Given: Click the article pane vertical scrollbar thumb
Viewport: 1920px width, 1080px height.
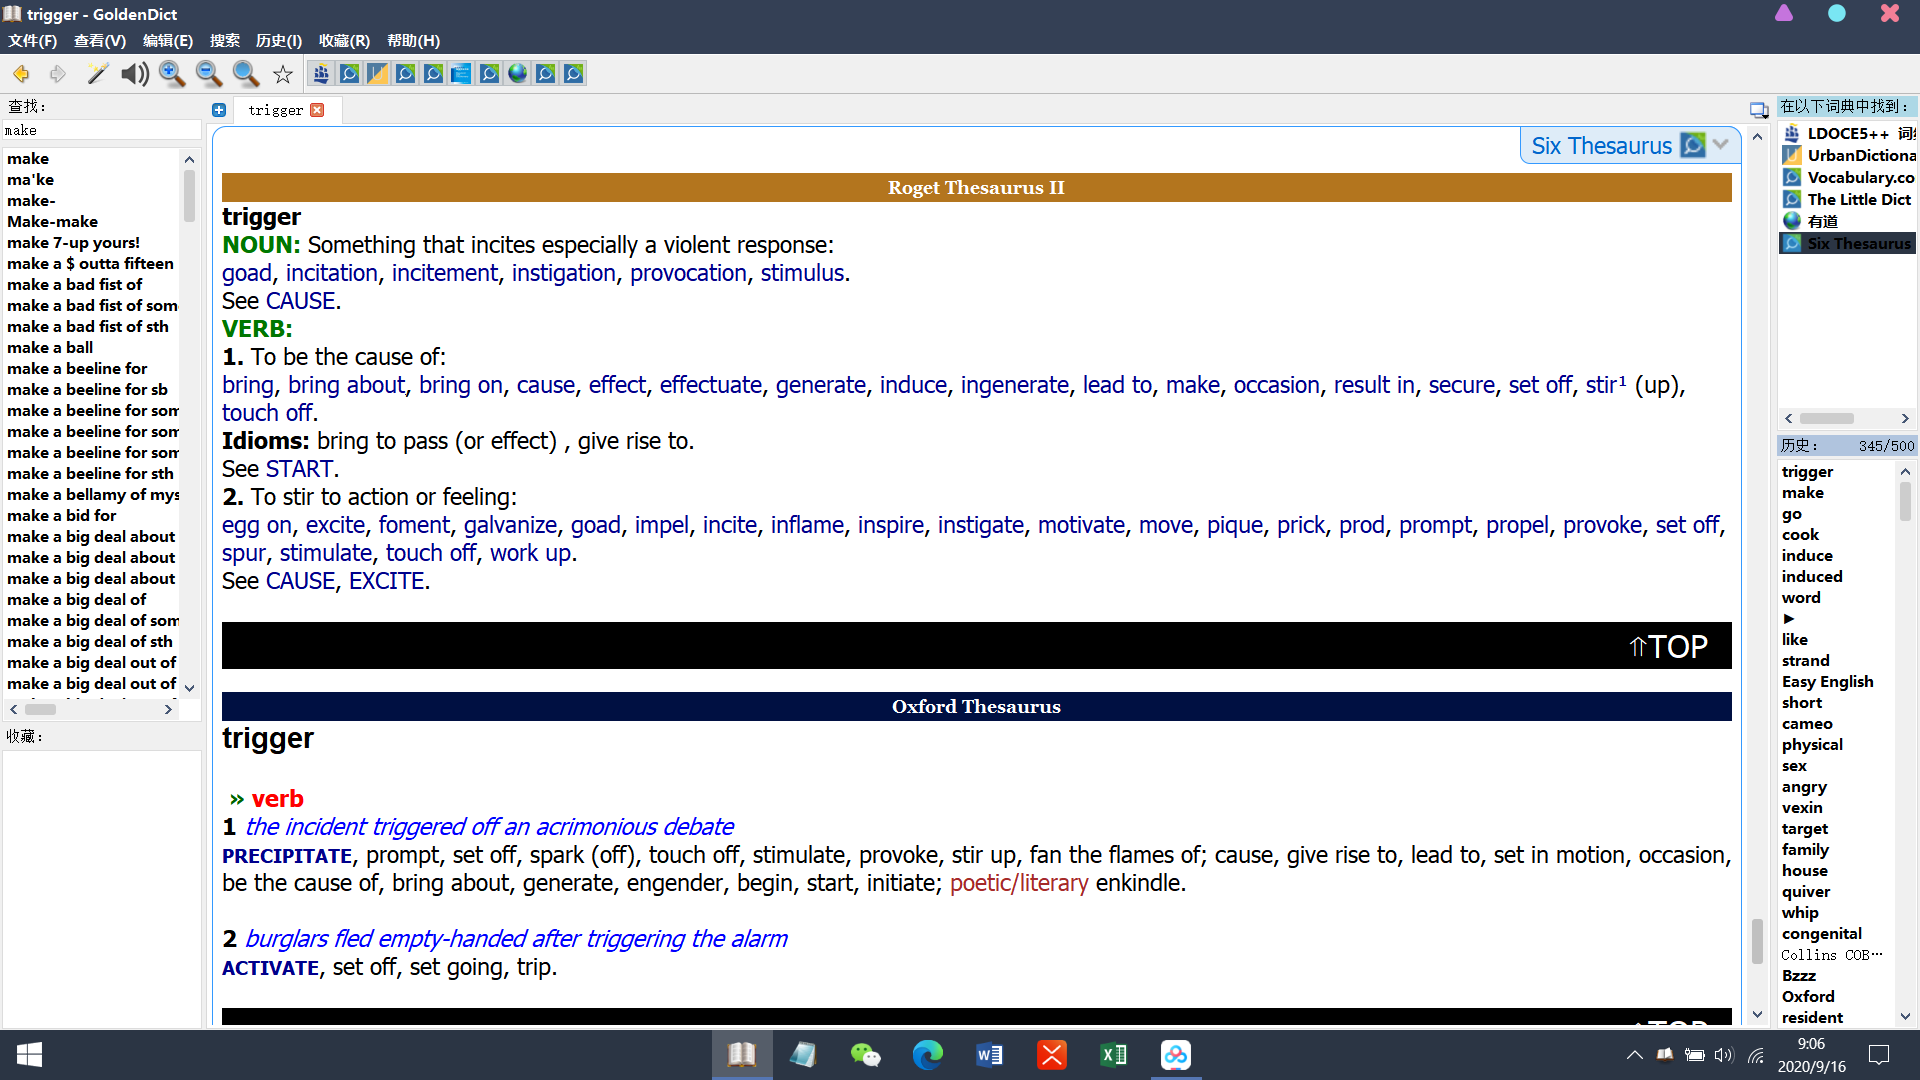Looking at the screenshot, I should tap(1757, 941).
